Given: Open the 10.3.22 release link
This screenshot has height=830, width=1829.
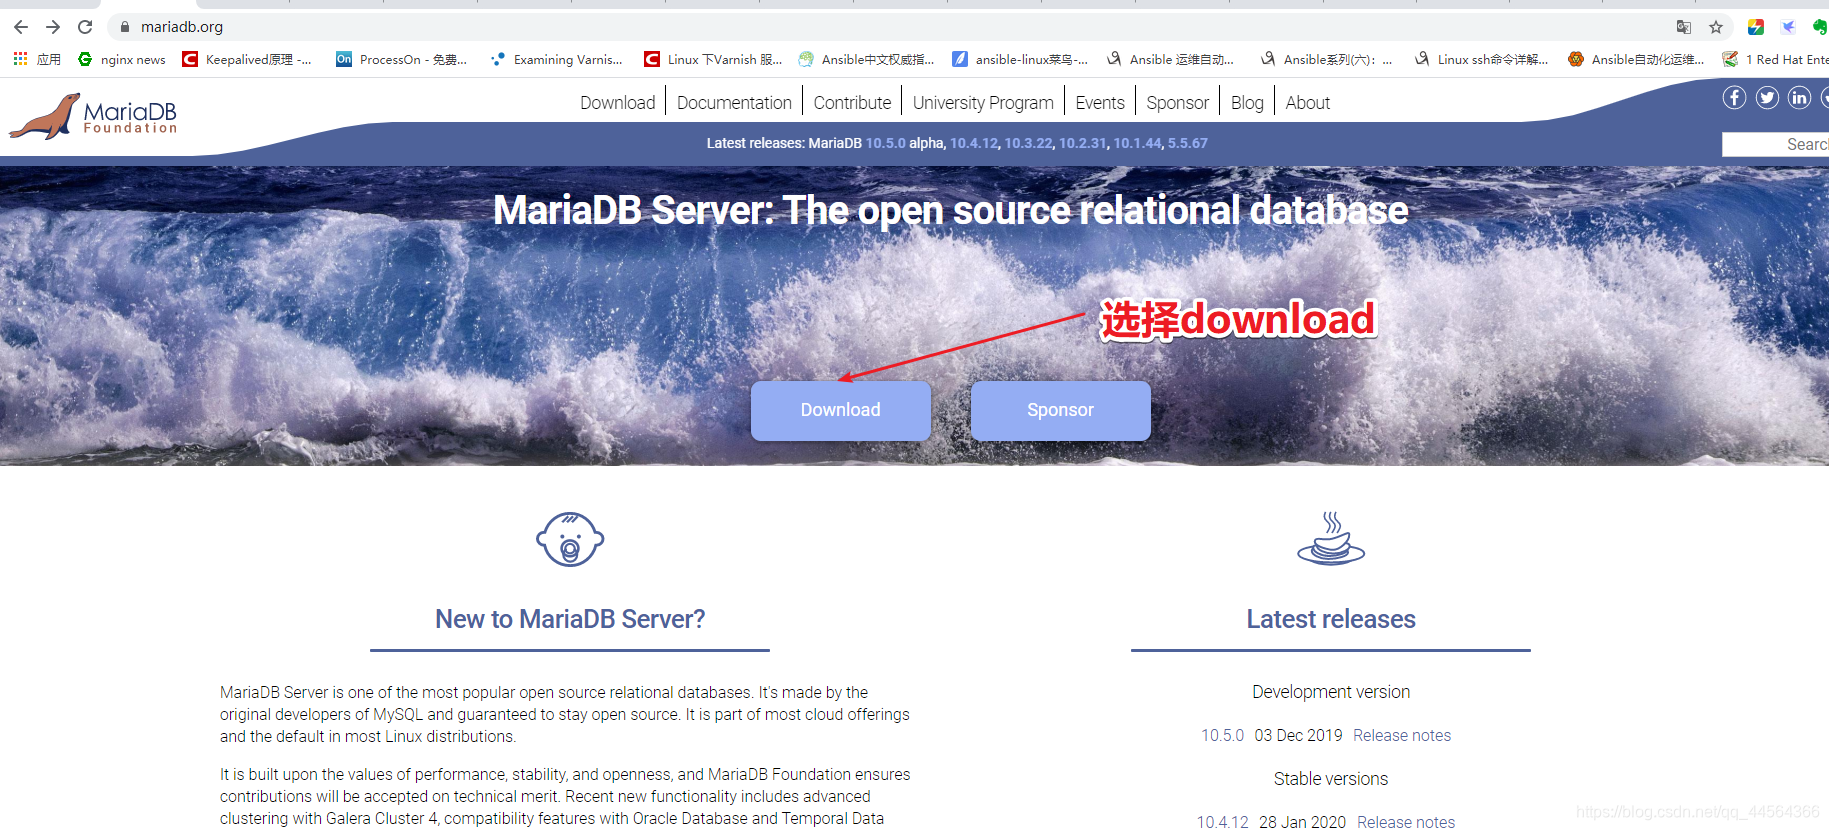Looking at the screenshot, I should [1028, 143].
